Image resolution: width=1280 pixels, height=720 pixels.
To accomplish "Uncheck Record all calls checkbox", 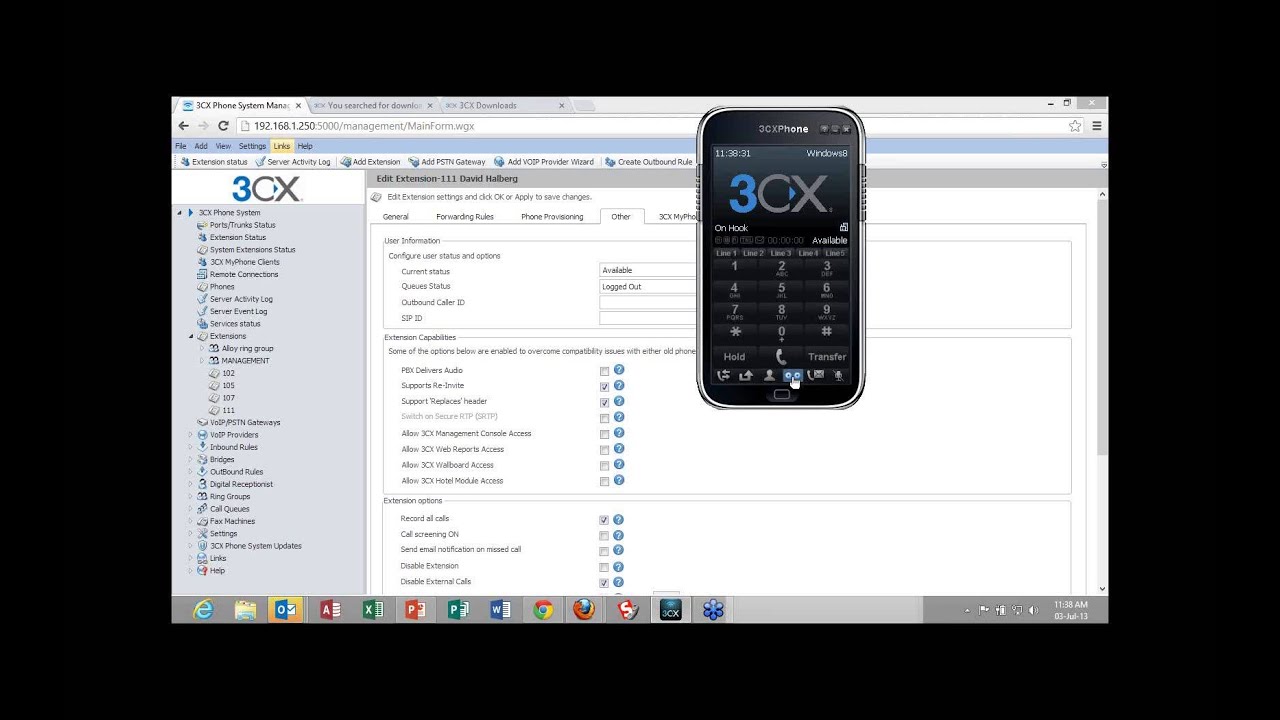I will 604,520.
